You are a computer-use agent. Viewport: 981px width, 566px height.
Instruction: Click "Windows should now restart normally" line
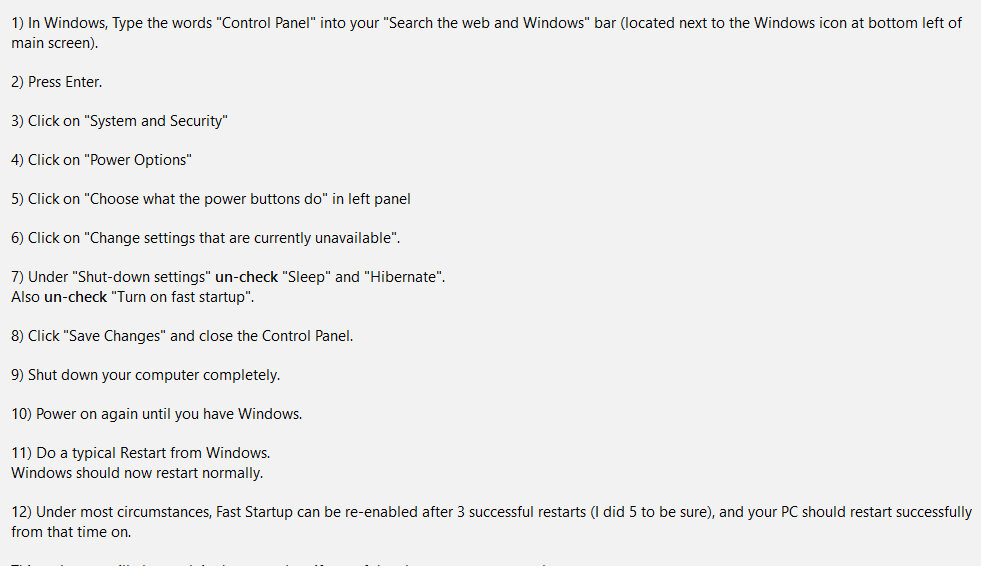[x=137, y=473]
